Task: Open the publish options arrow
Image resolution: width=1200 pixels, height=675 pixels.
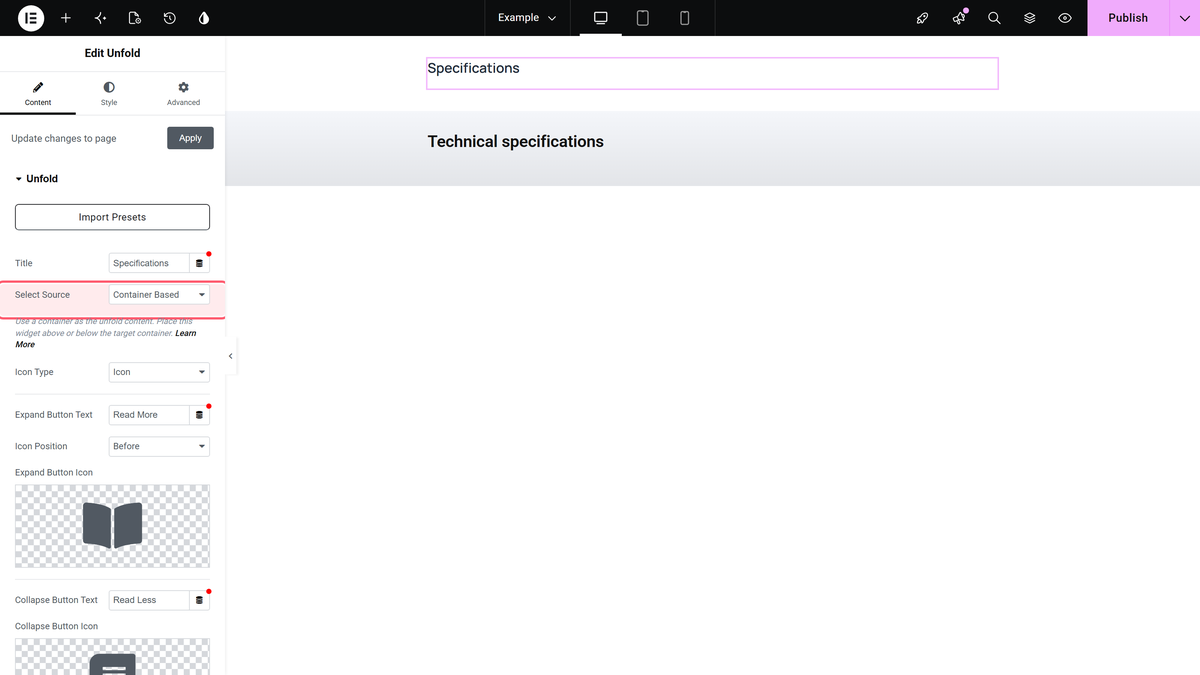Action: (x=1184, y=18)
